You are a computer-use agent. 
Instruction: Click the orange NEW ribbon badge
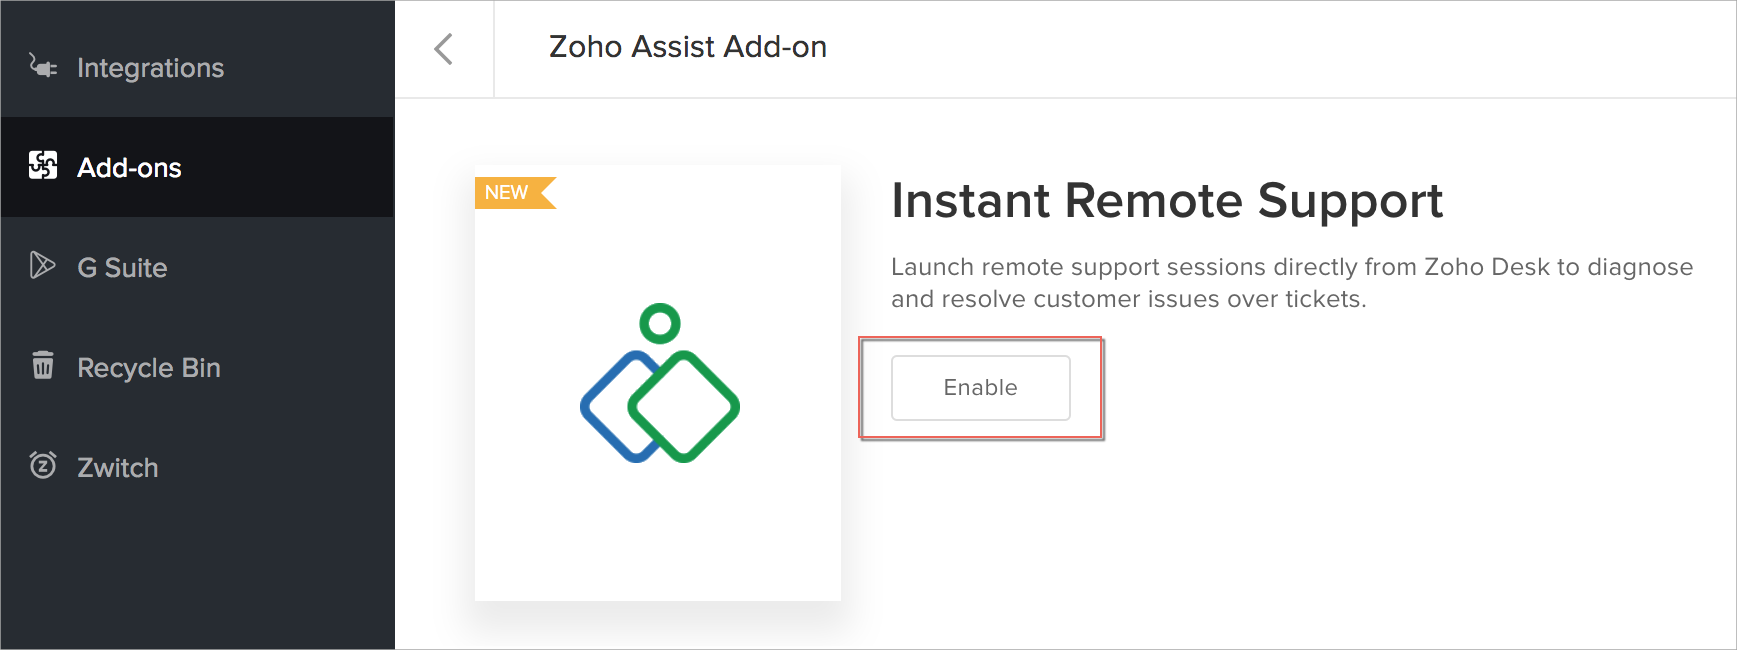point(512,193)
